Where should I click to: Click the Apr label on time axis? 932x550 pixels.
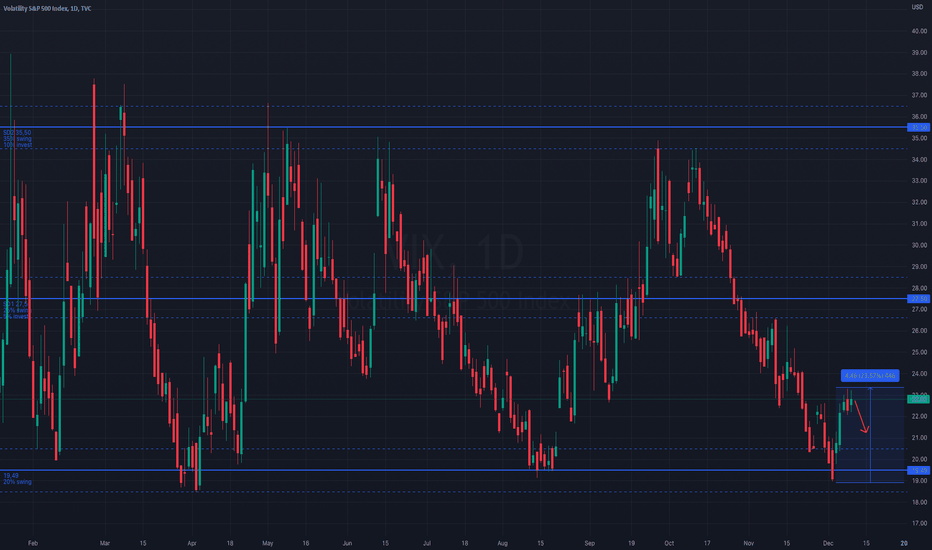click(x=191, y=543)
